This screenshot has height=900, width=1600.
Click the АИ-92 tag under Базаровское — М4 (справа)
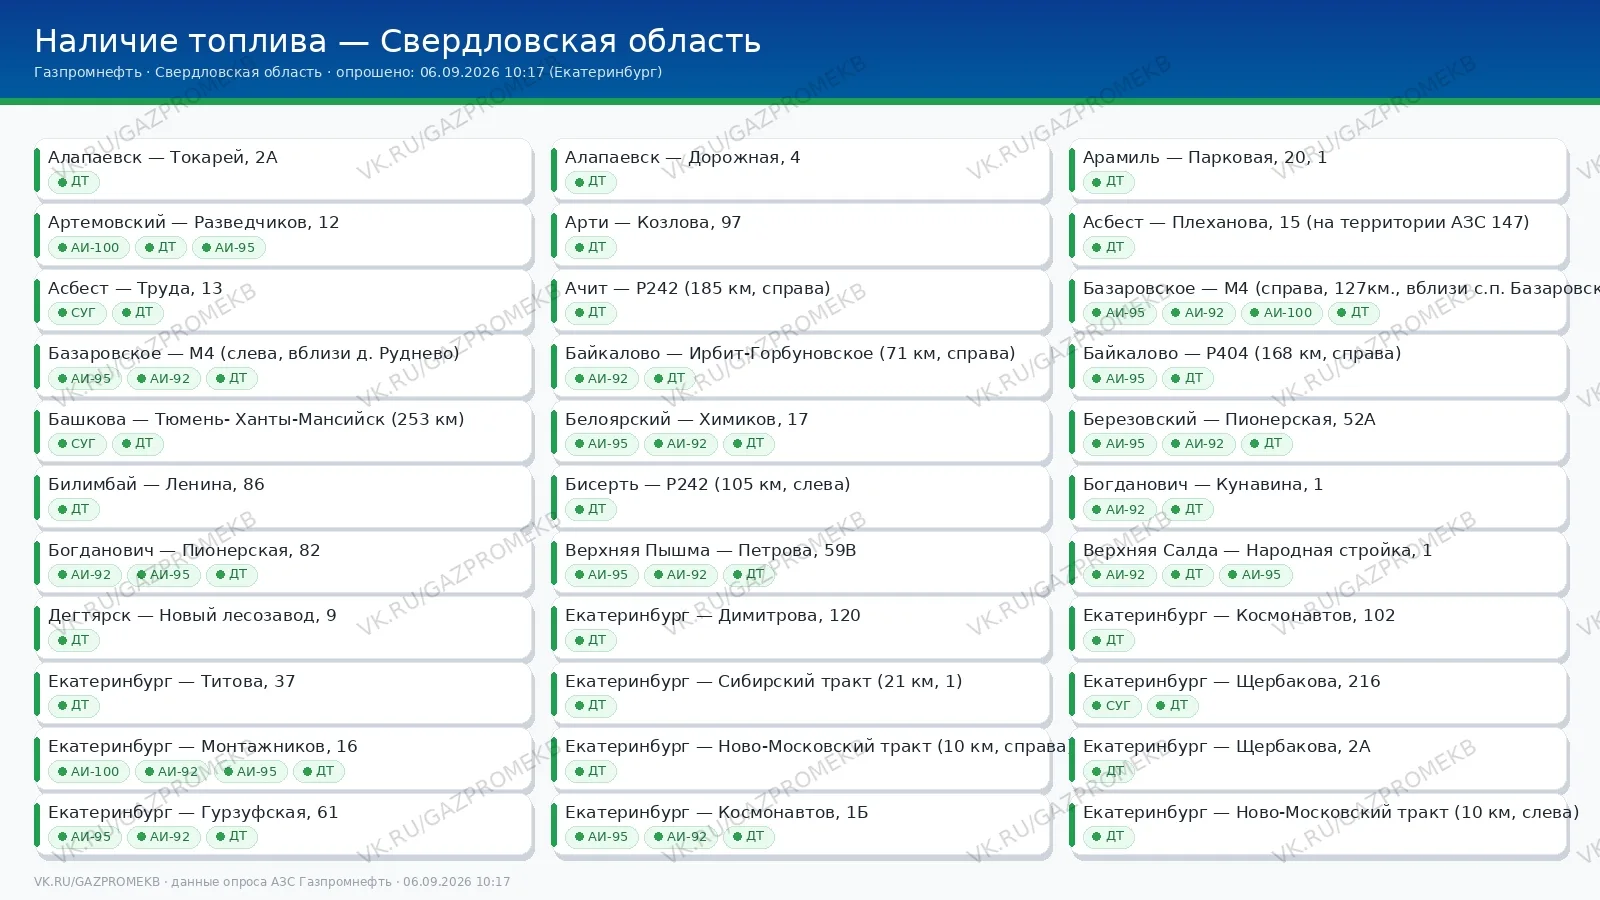1199,313
